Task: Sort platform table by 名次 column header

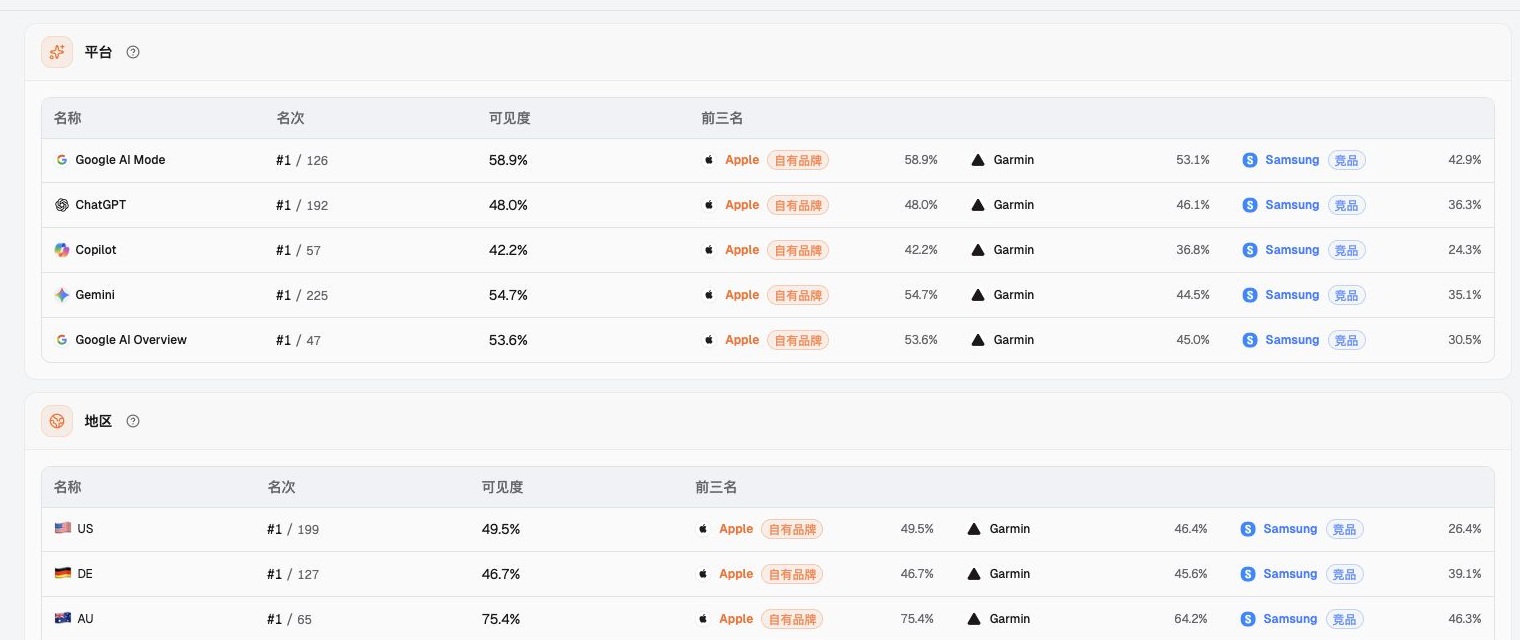Action: (x=290, y=118)
